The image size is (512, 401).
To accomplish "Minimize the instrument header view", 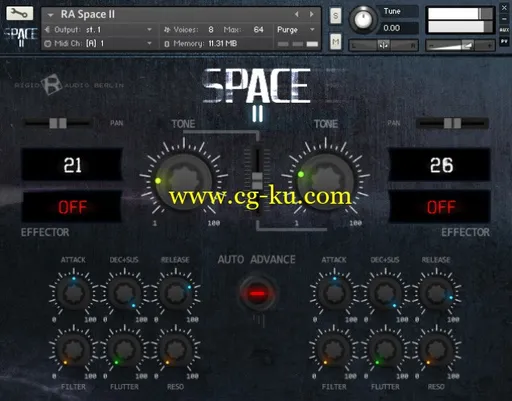I will point(504,19).
